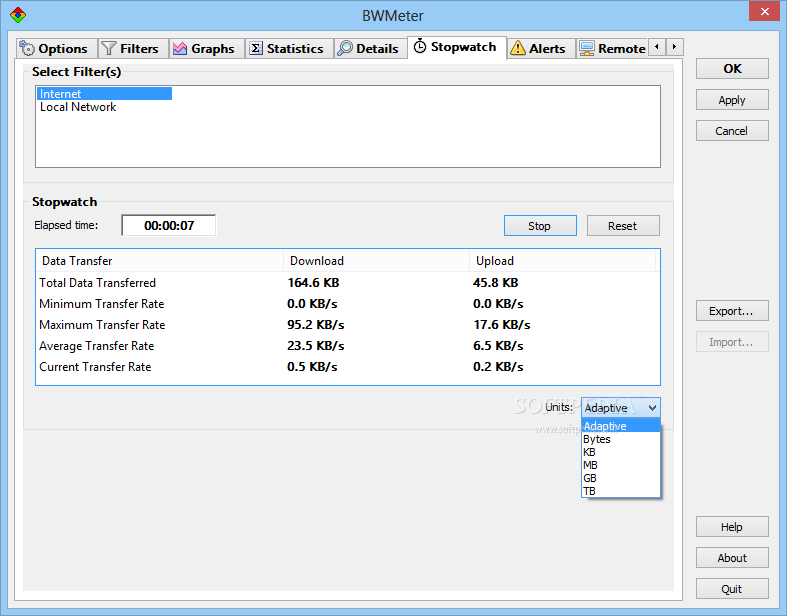Screen dimensions: 787x616
Task: Reset the stopwatch
Action: [623, 226]
